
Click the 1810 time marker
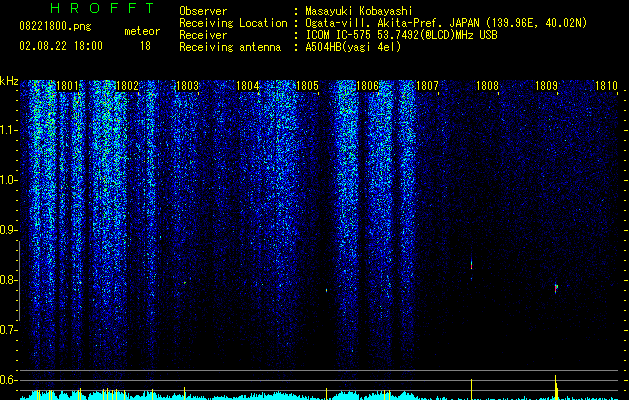pos(607,86)
